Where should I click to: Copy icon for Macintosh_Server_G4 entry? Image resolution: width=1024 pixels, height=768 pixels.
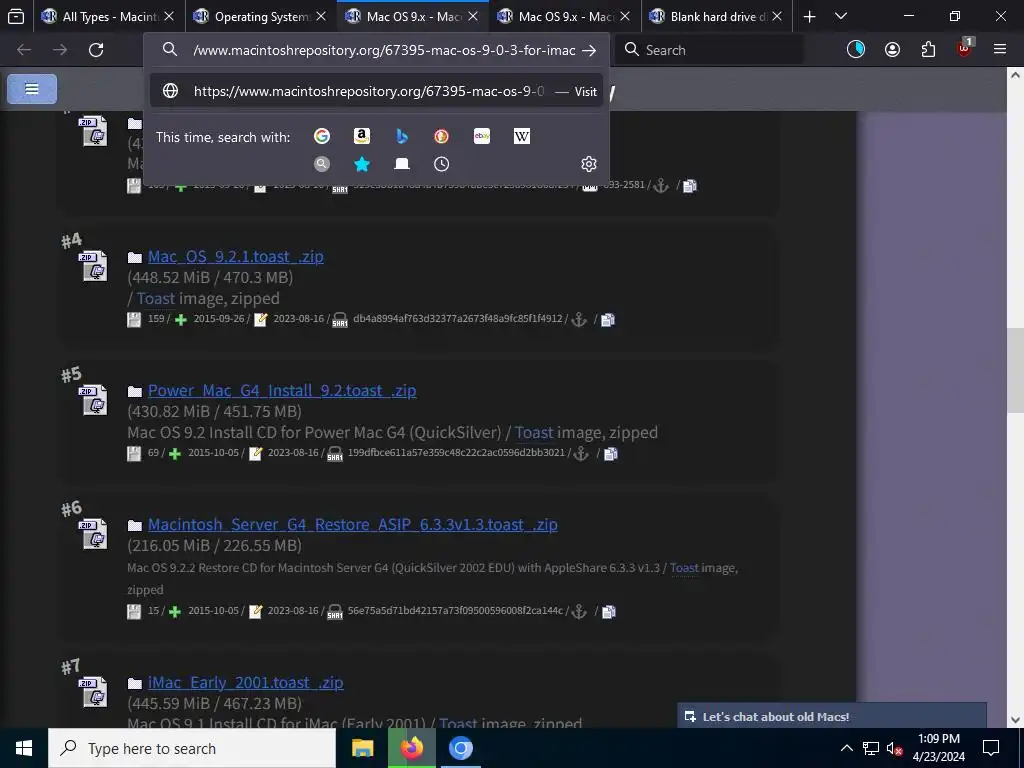point(609,611)
